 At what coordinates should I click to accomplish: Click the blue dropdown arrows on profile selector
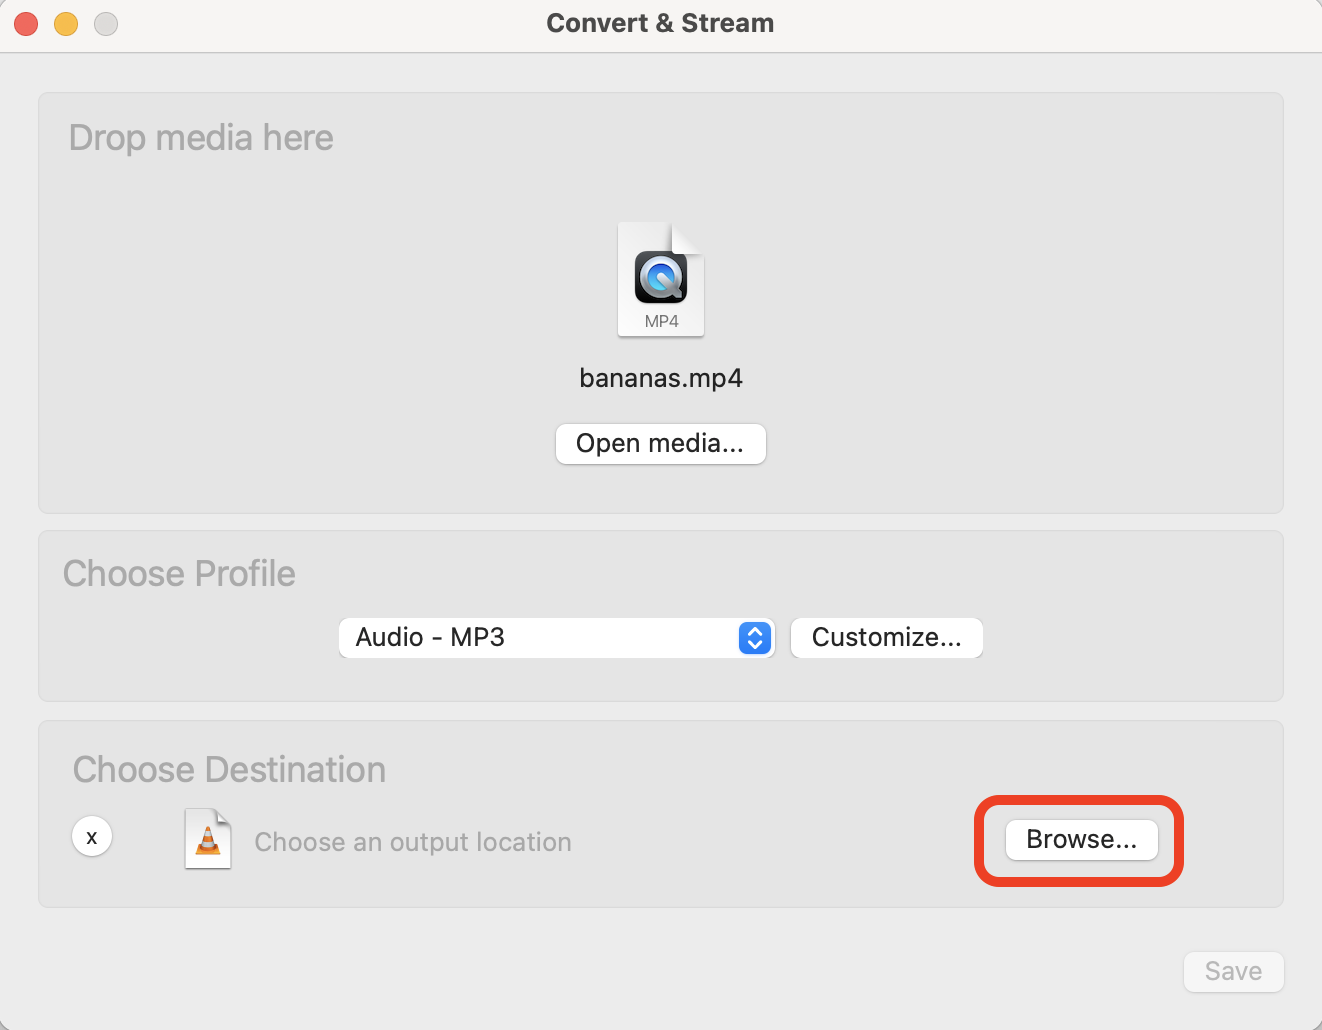point(755,638)
